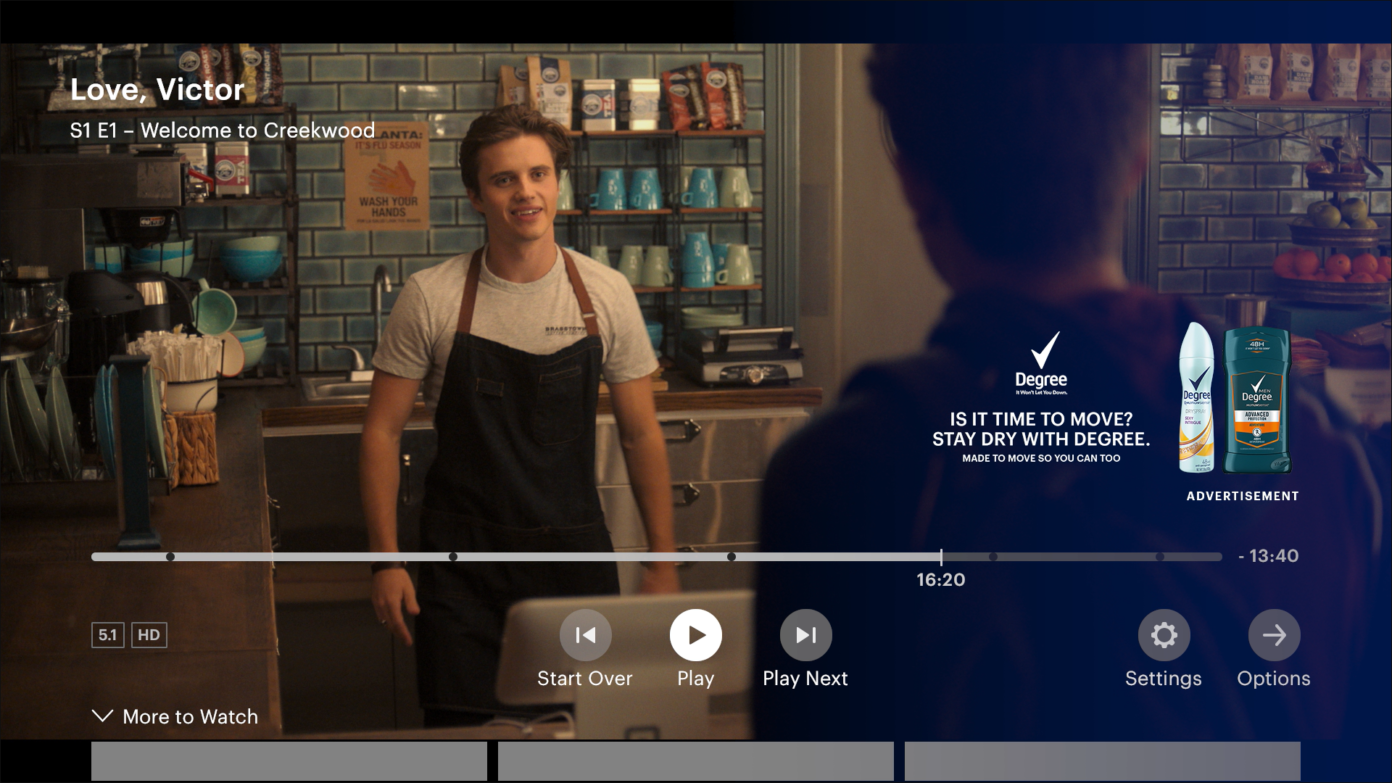
Task: Open the Settings gear
Action: [1163, 635]
